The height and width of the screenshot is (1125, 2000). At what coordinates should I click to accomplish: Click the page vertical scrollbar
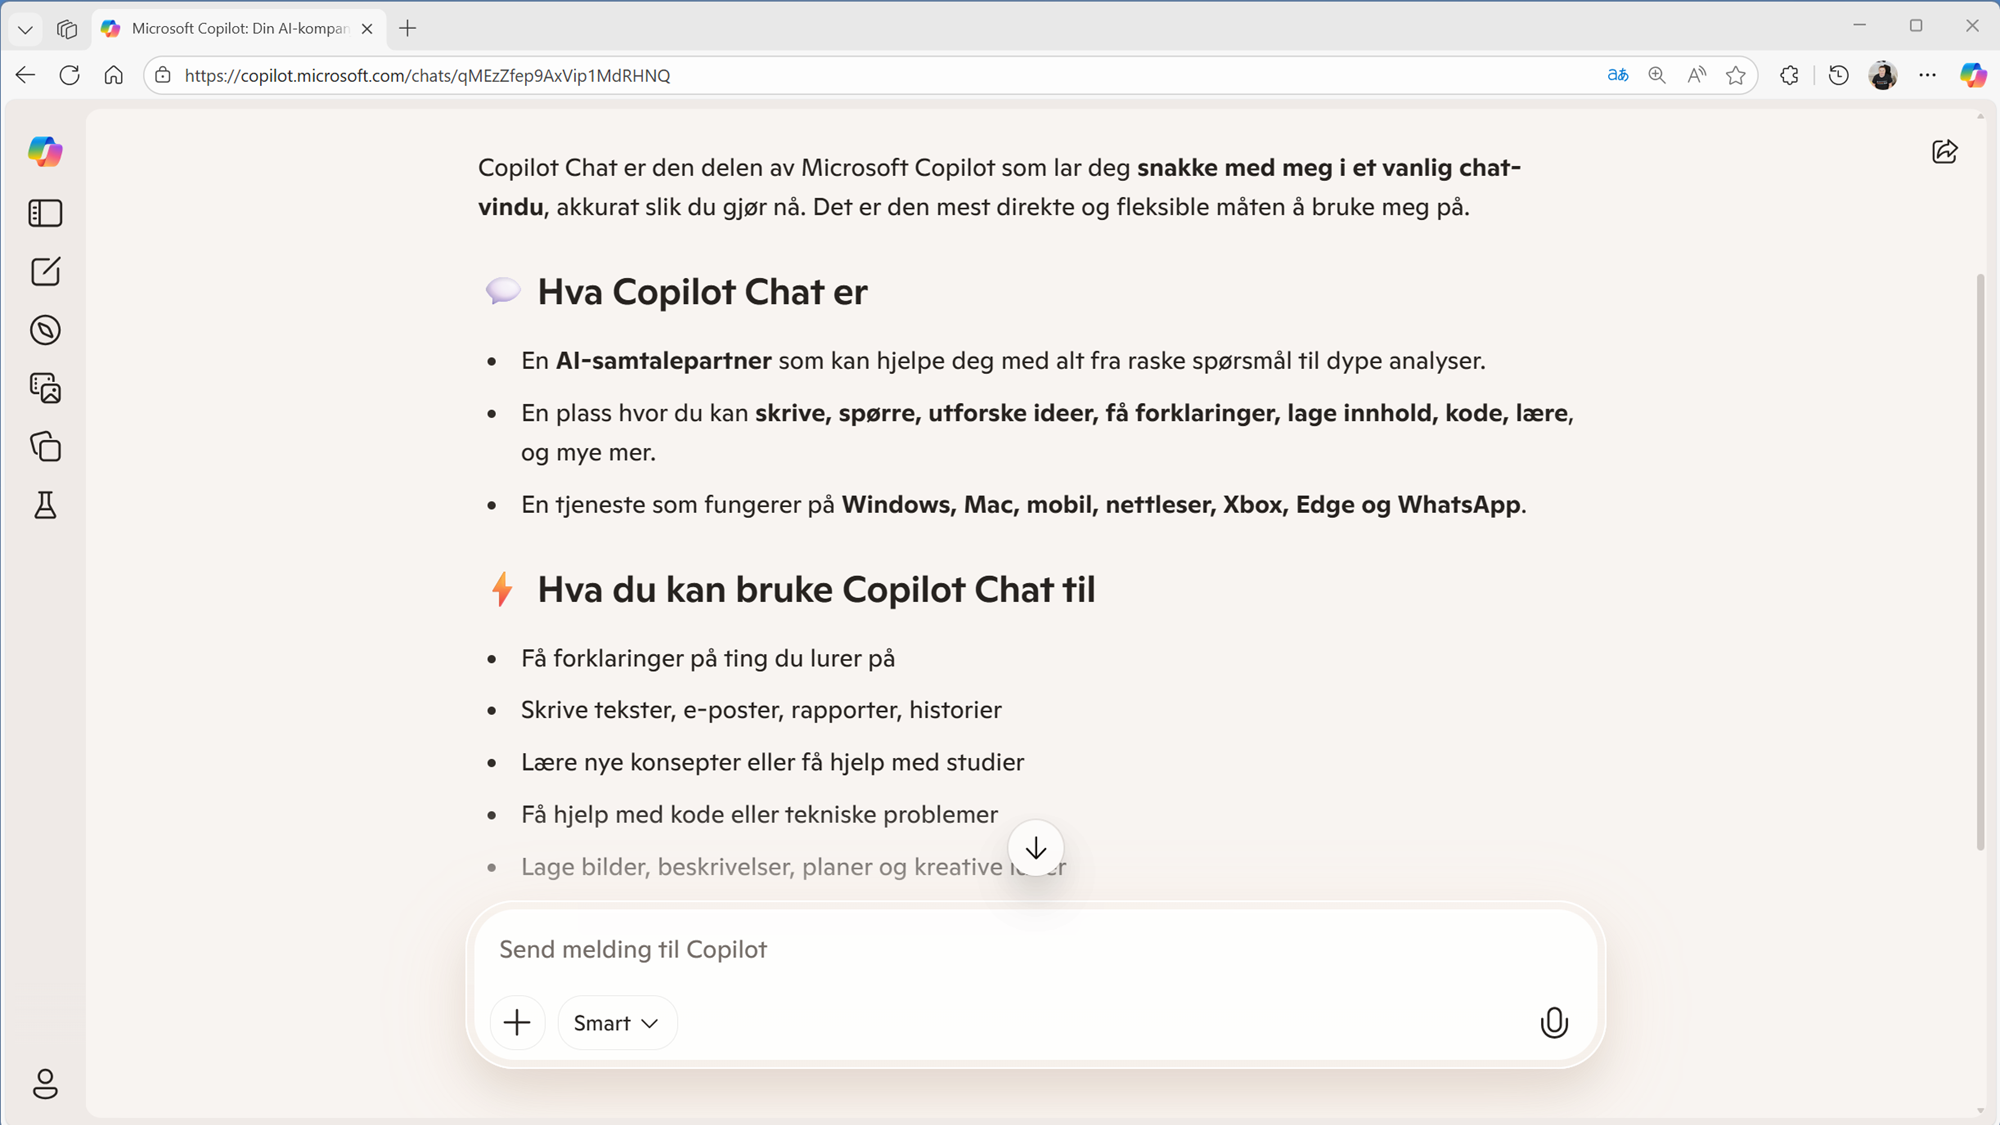coord(1979,560)
